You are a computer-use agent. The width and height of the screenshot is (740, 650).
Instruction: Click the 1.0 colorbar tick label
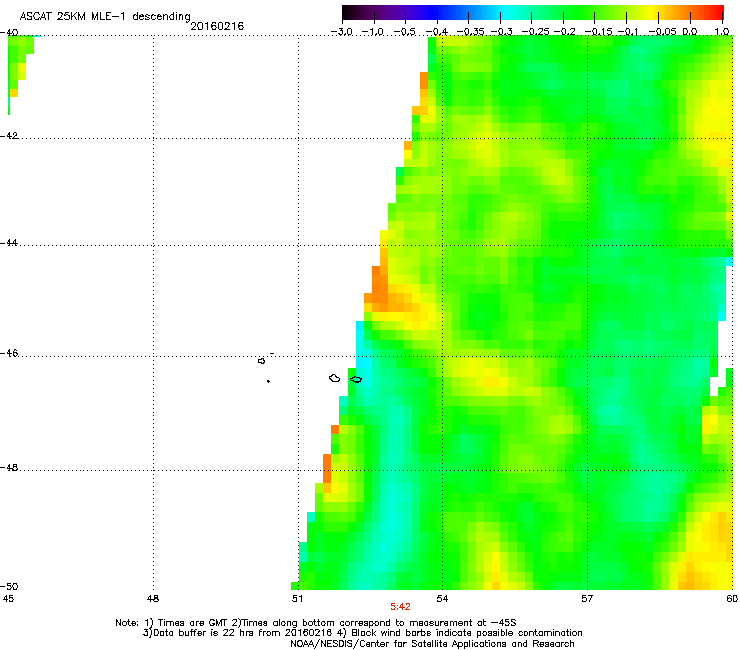[722, 32]
